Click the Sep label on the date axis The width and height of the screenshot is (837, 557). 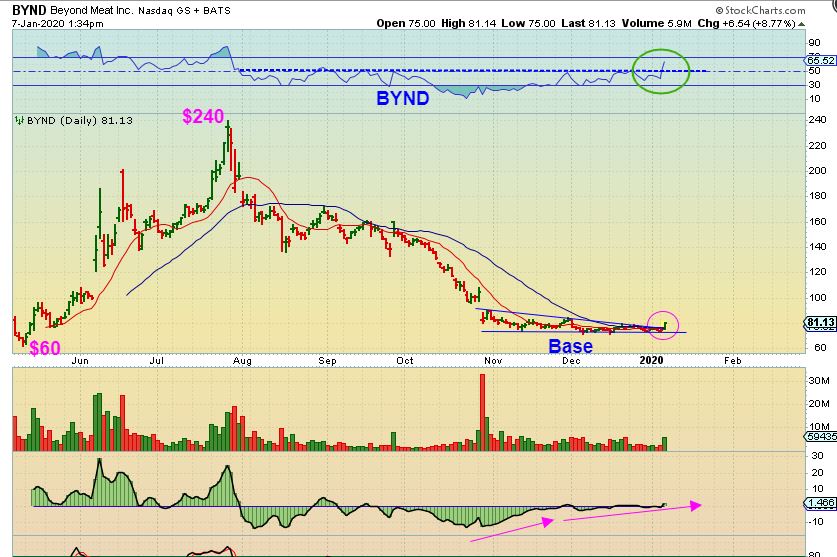(x=327, y=360)
